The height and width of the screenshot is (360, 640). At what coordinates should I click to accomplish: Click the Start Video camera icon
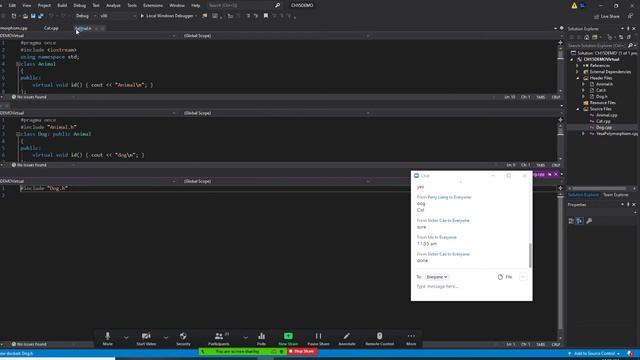(146, 338)
